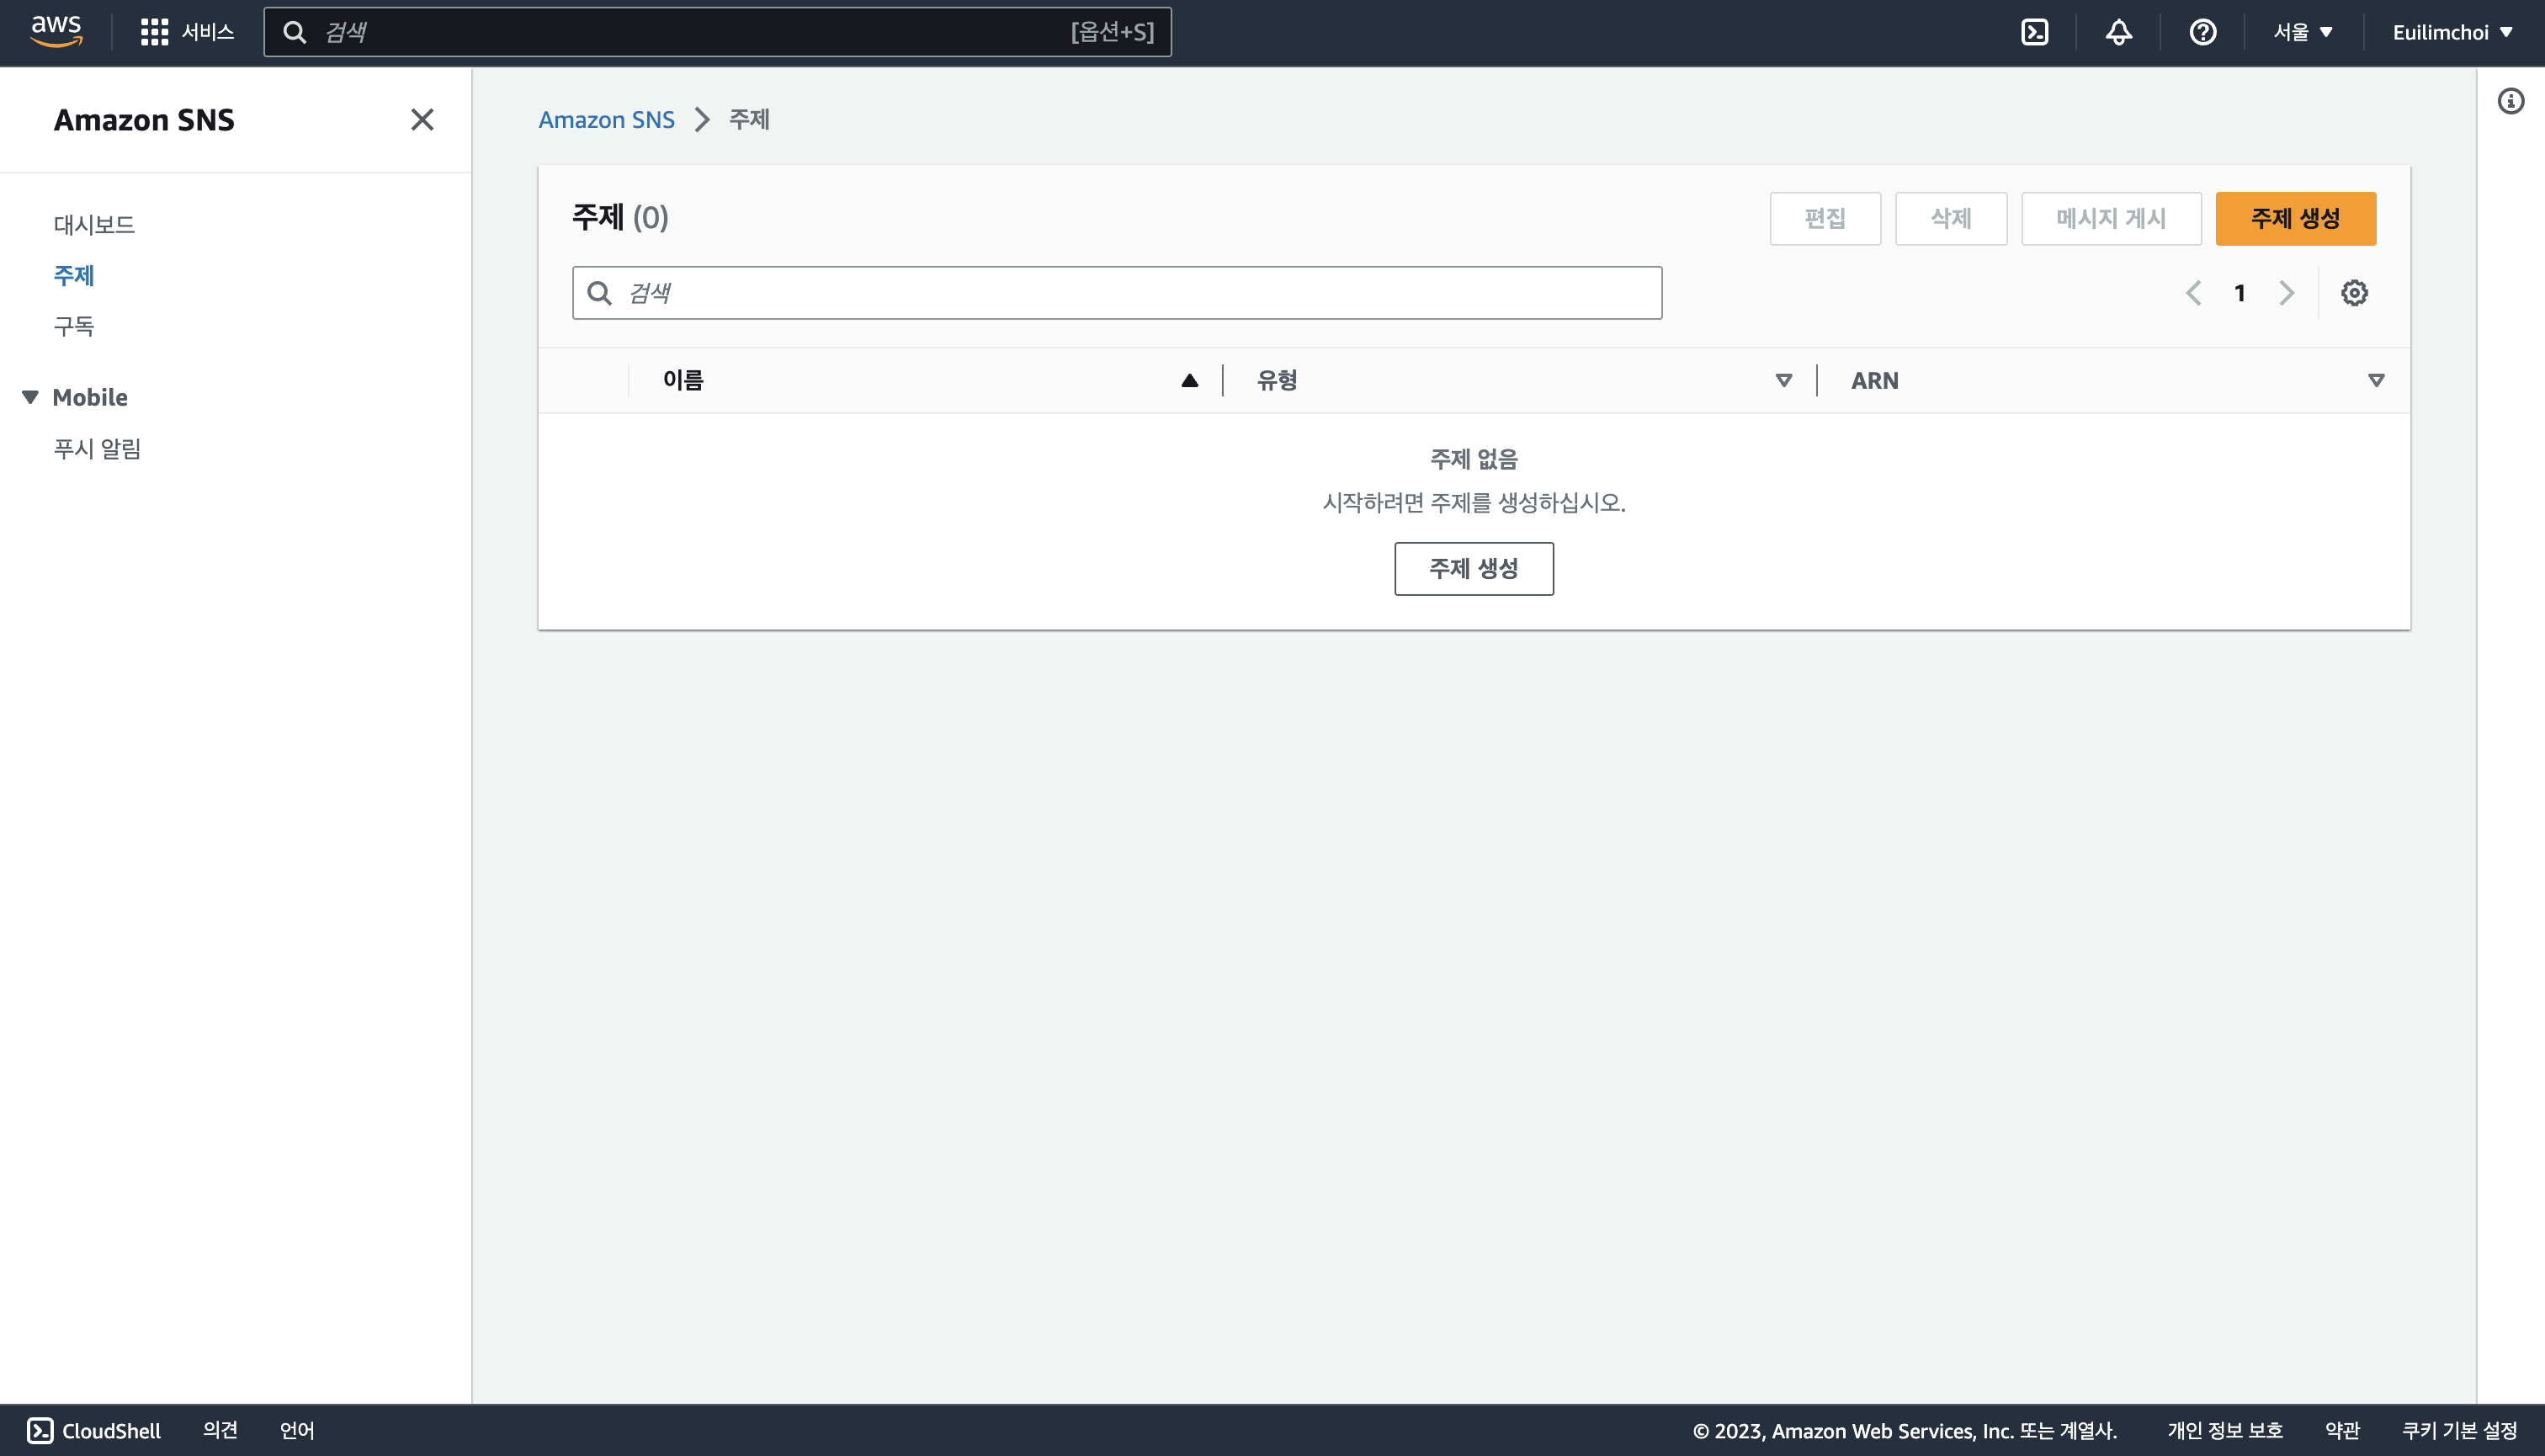This screenshot has height=1456, width=2545.
Task: Go to next page of topics
Action: click(x=2286, y=293)
